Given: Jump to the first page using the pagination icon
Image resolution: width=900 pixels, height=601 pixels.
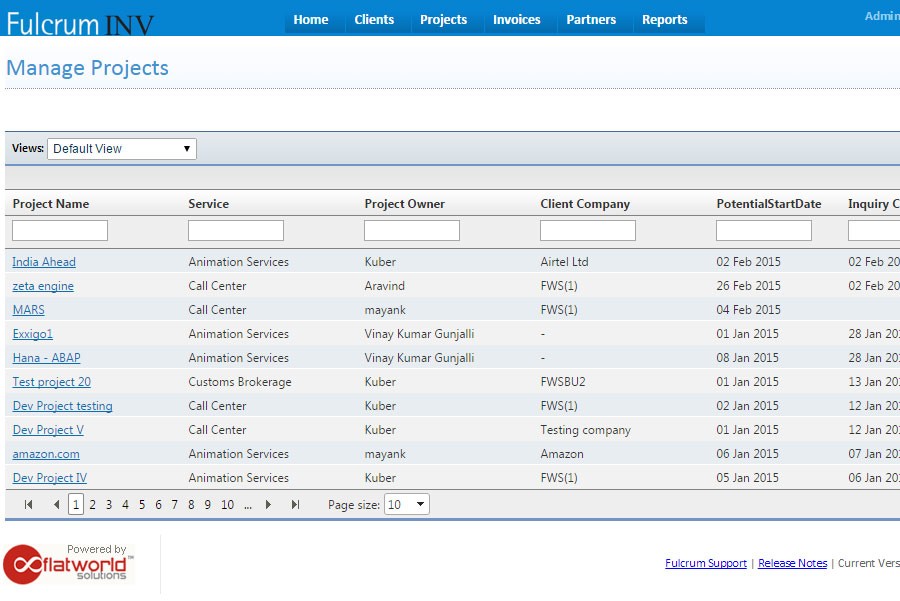Looking at the screenshot, I should point(27,504).
